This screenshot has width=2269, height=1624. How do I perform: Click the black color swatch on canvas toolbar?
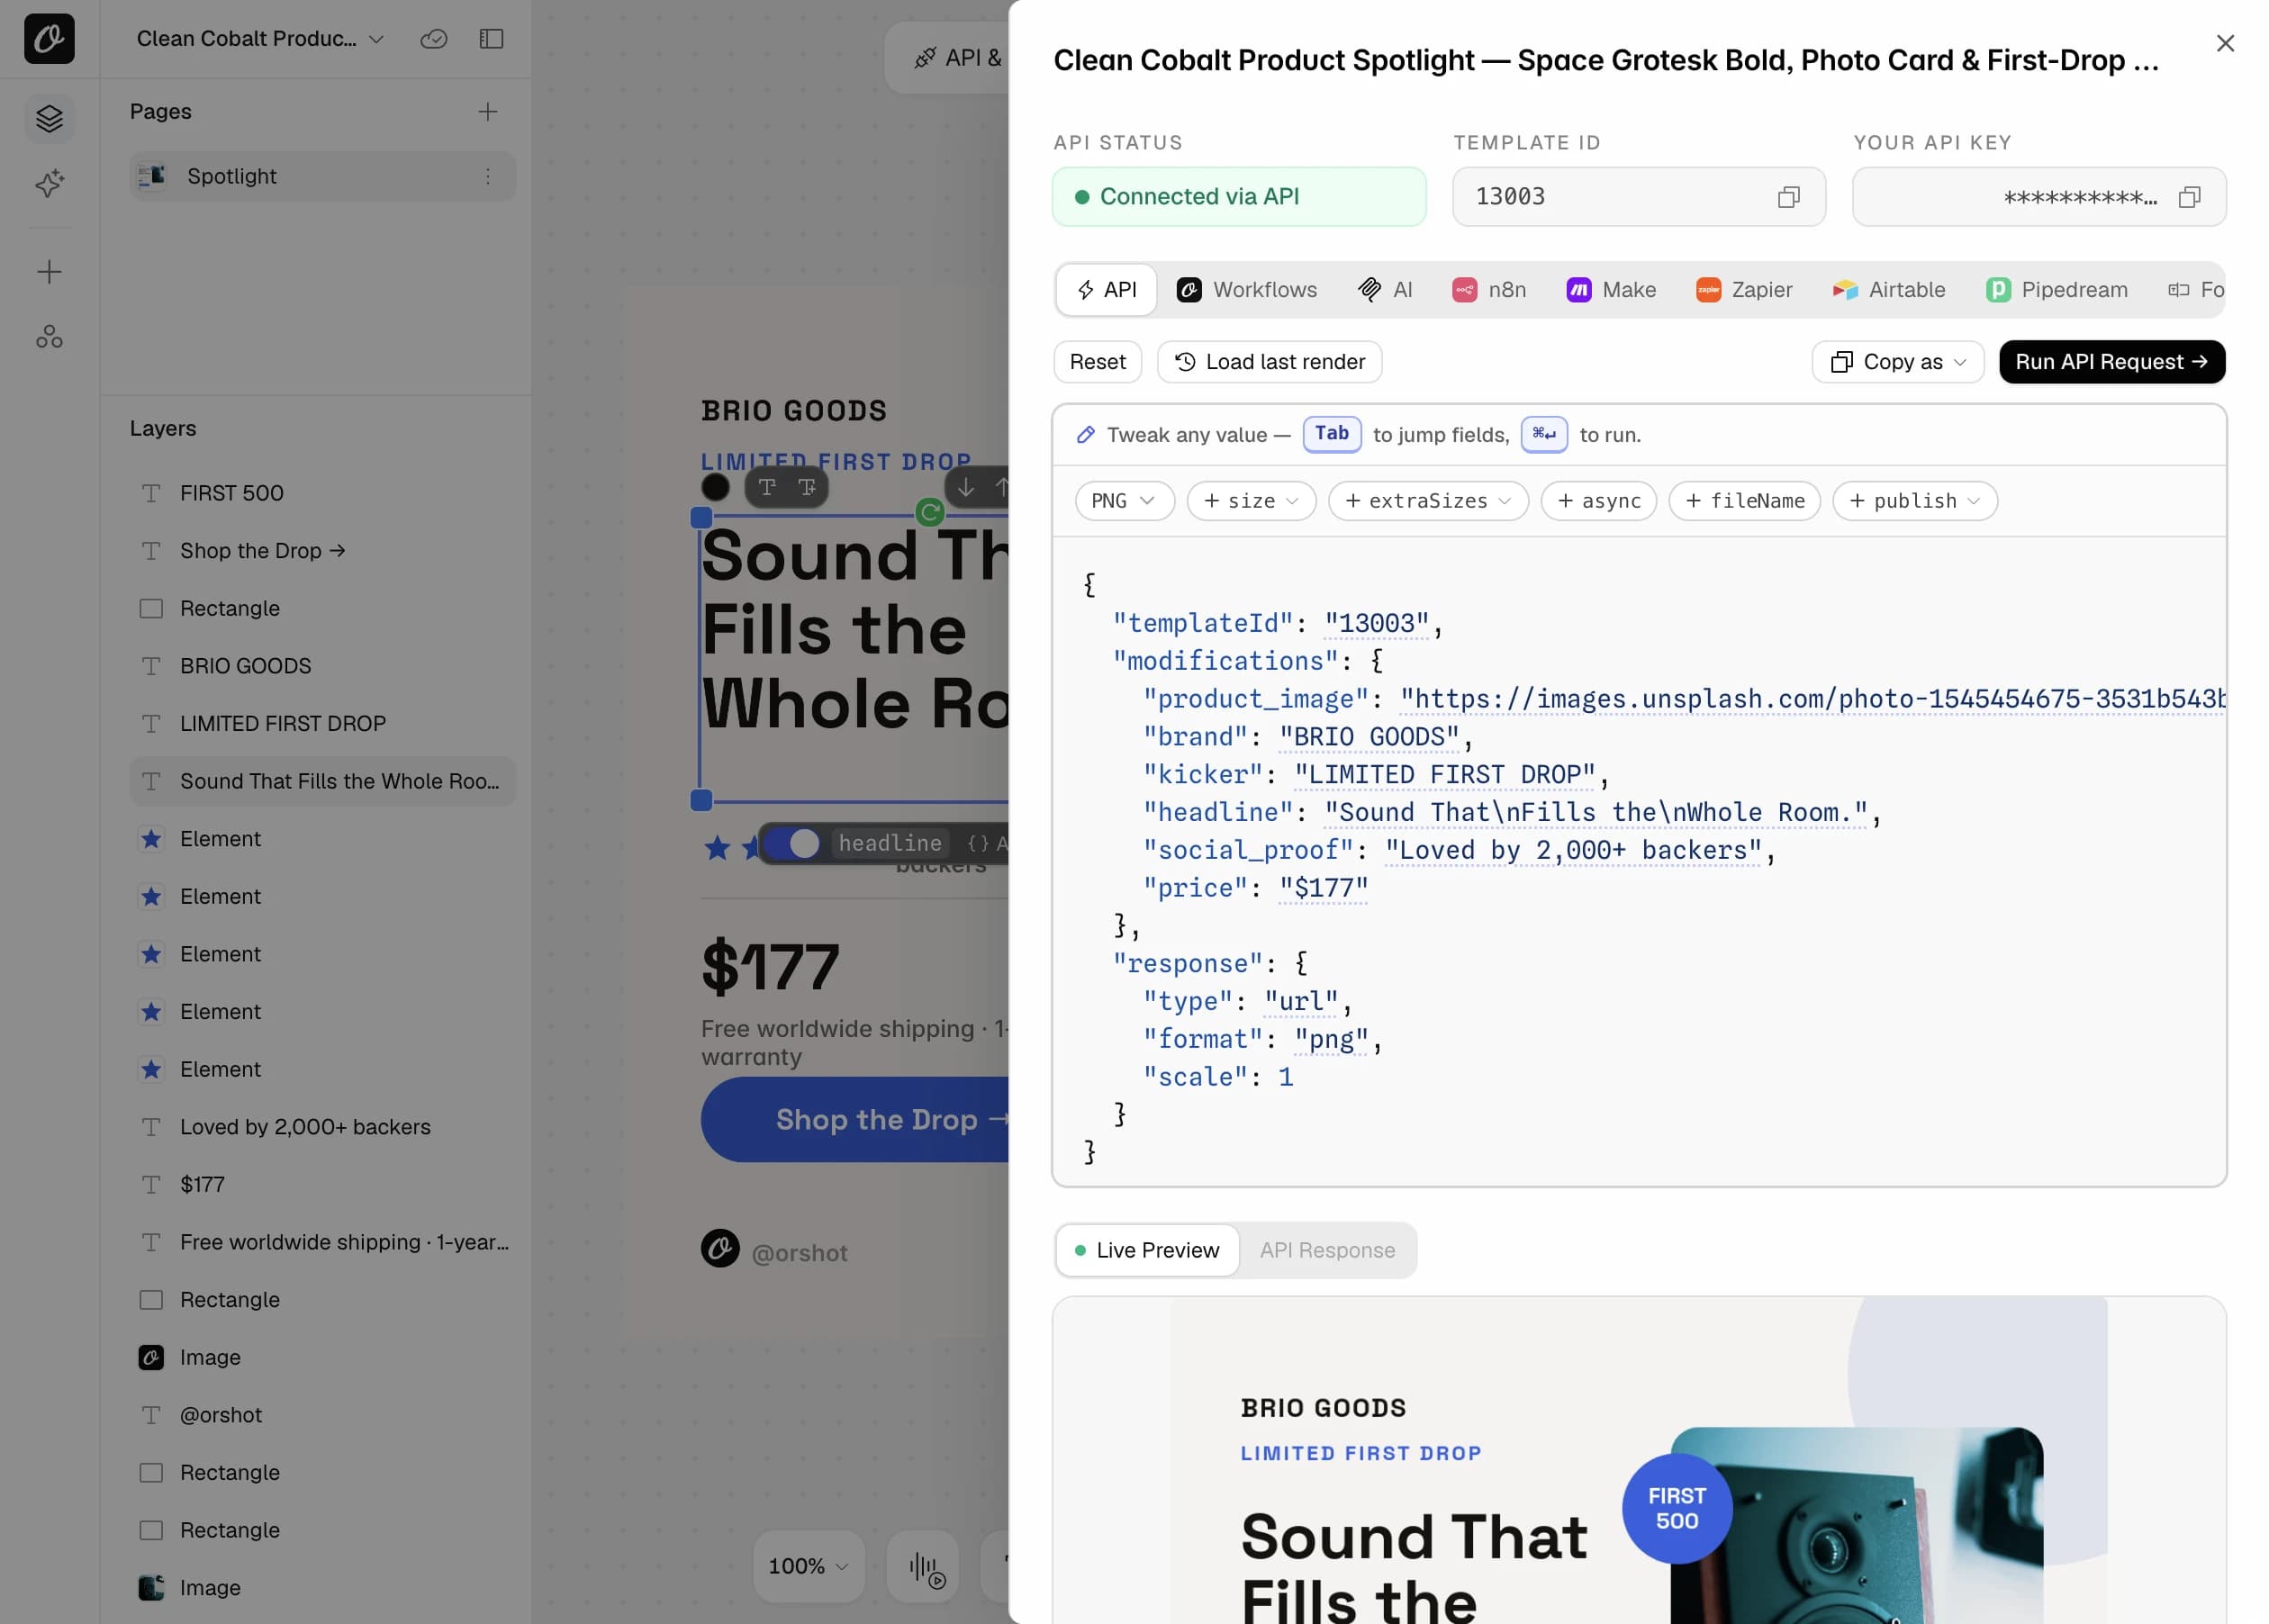[x=715, y=487]
